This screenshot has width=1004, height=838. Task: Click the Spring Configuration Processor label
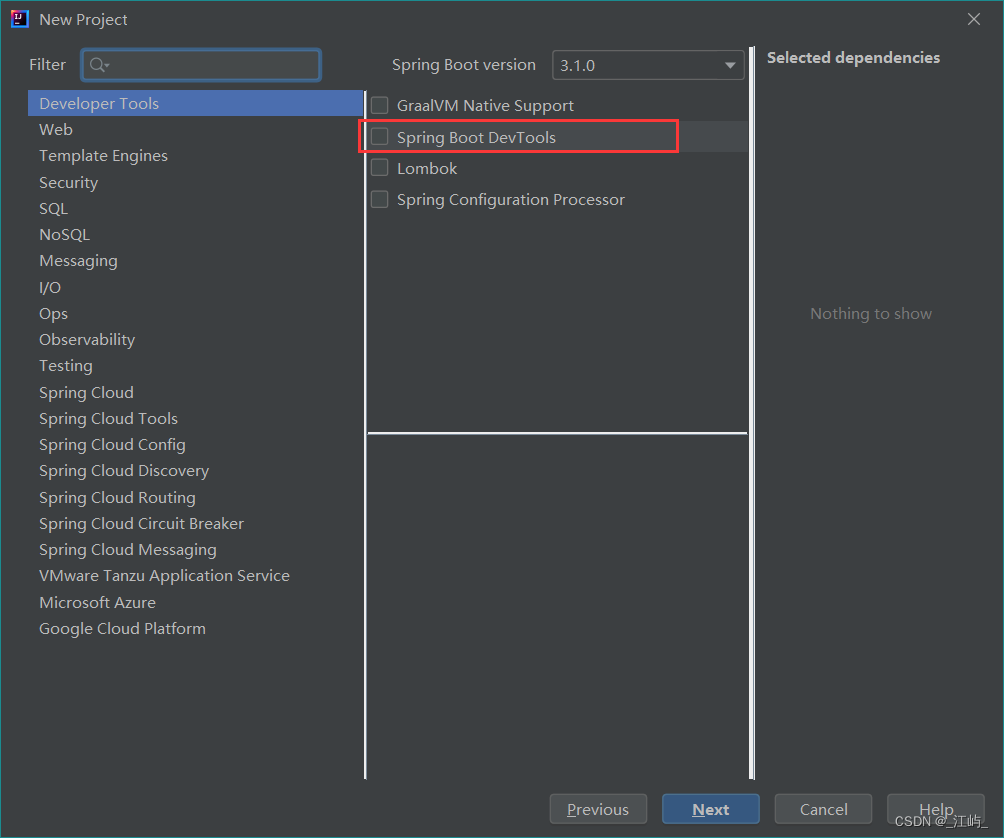click(x=511, y=200)
